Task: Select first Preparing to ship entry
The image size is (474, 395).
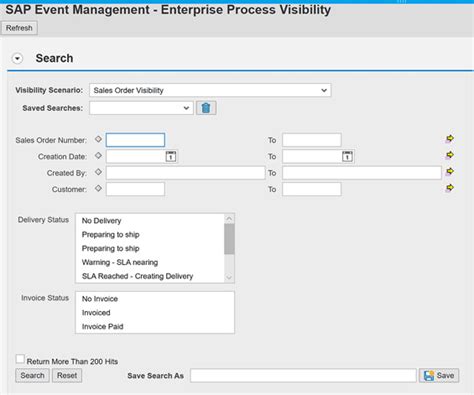Action: click(x=150, y=235)
